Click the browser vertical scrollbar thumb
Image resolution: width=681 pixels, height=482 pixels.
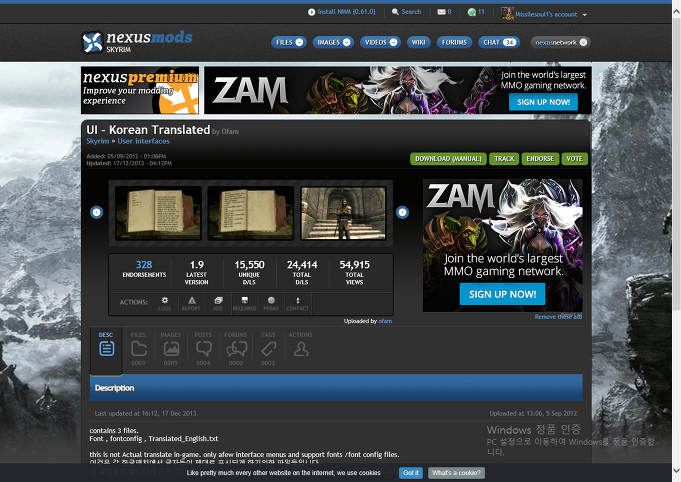(677, 165)
